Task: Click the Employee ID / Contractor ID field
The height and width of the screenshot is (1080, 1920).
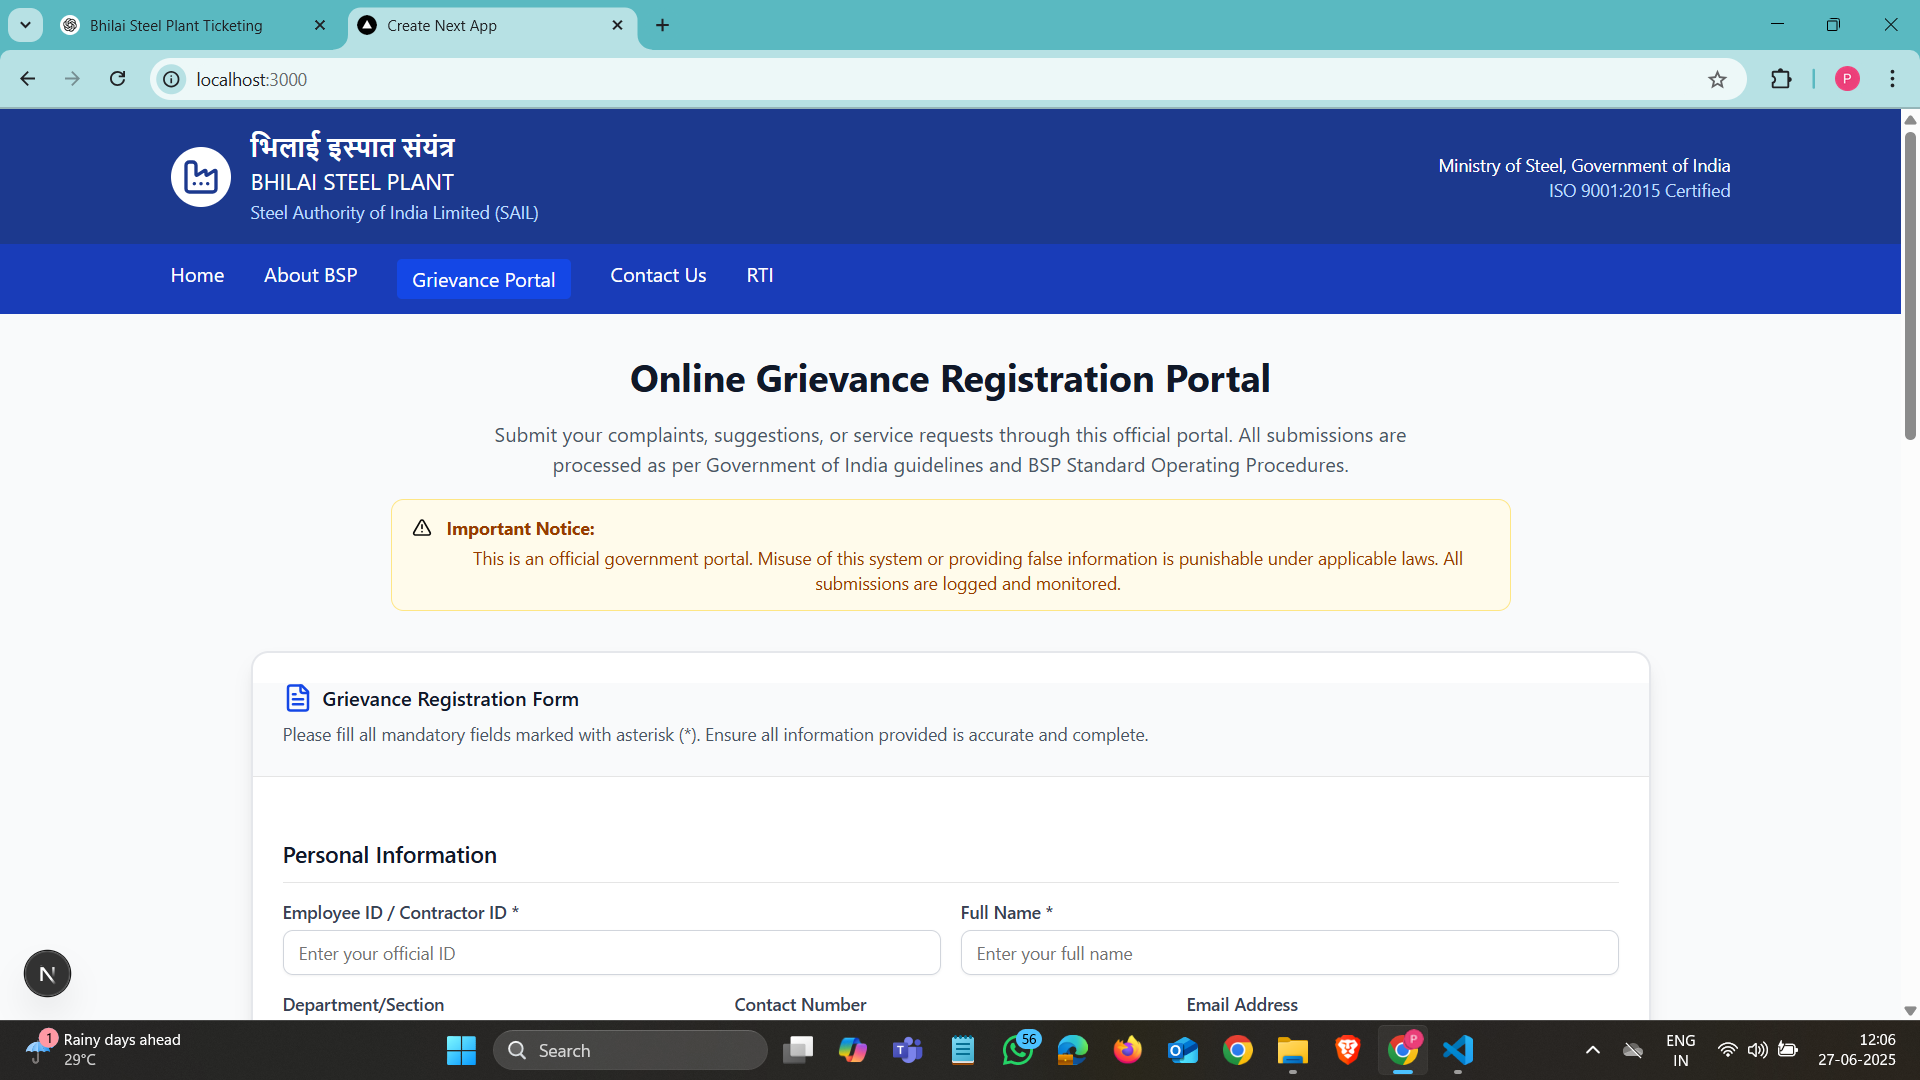Action: [612, 953]
